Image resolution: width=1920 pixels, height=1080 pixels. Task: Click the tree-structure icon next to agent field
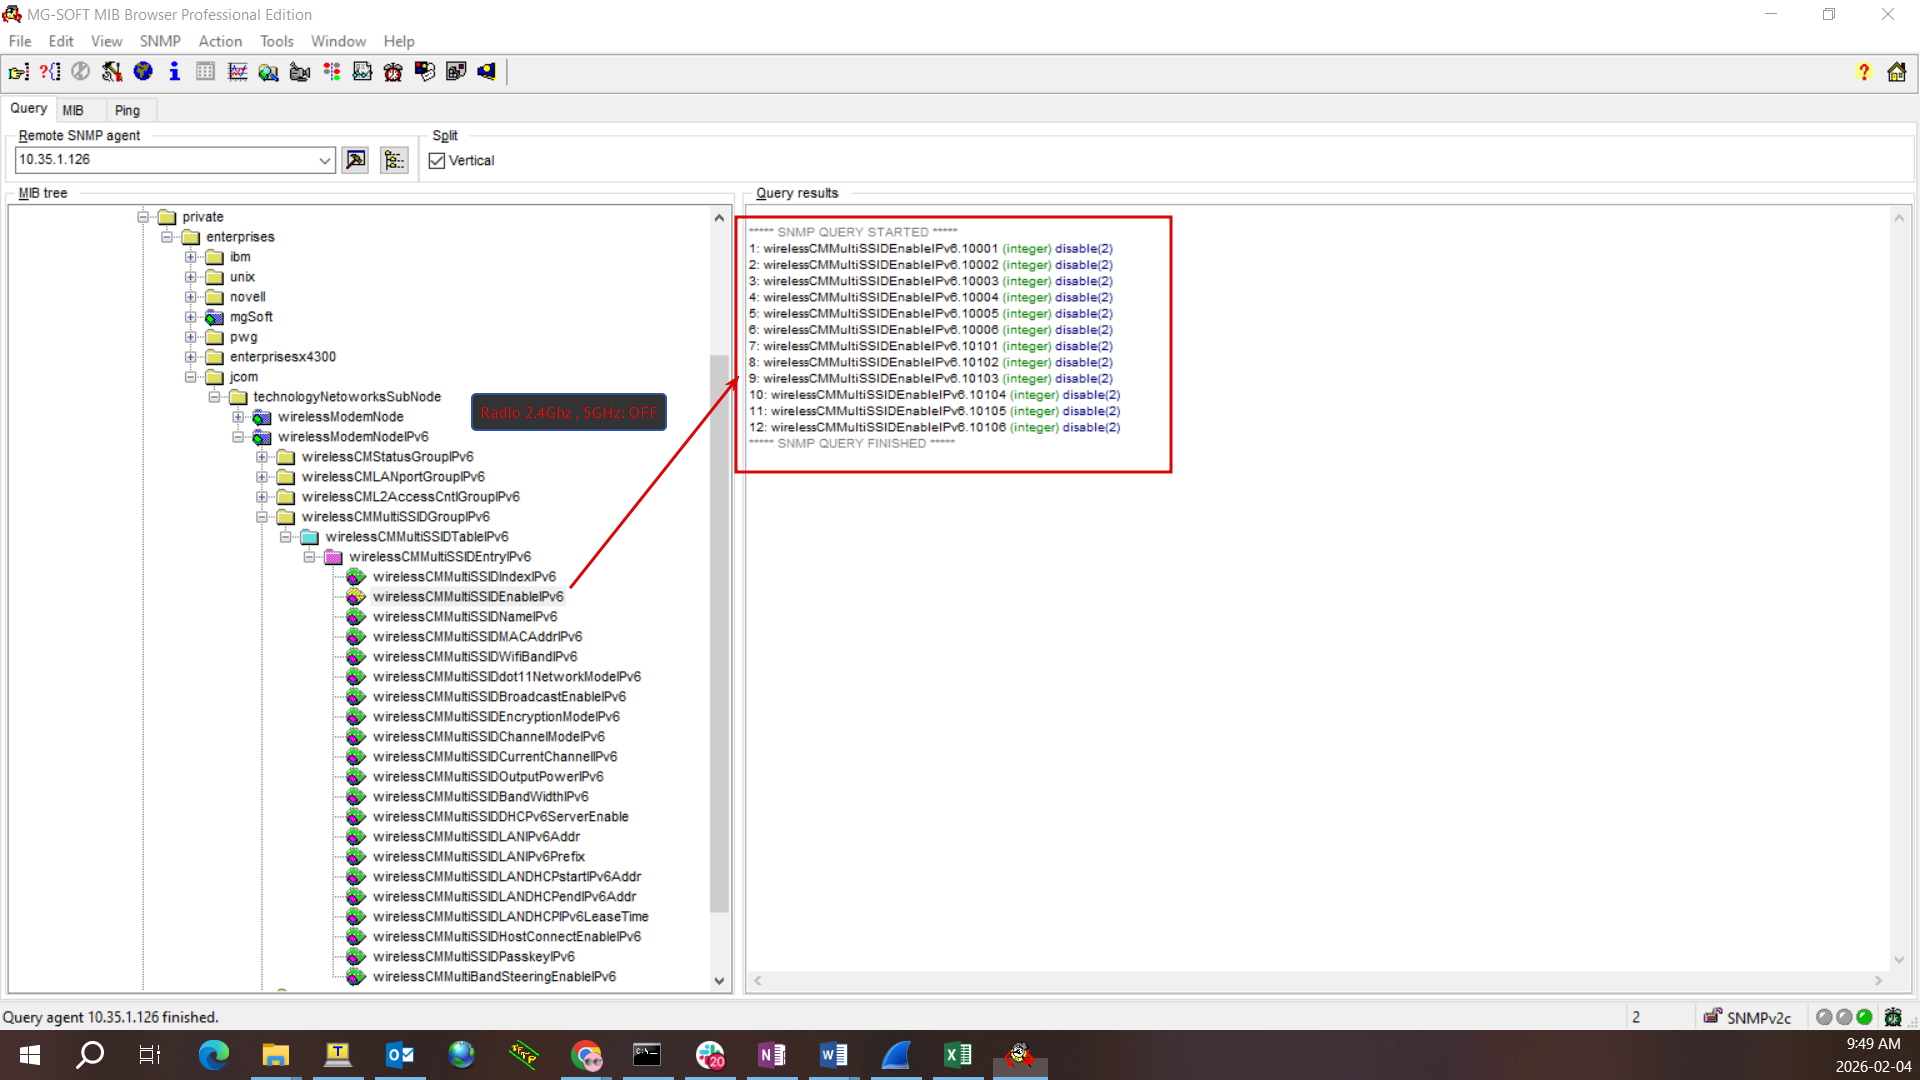click(x=394, y=160)
